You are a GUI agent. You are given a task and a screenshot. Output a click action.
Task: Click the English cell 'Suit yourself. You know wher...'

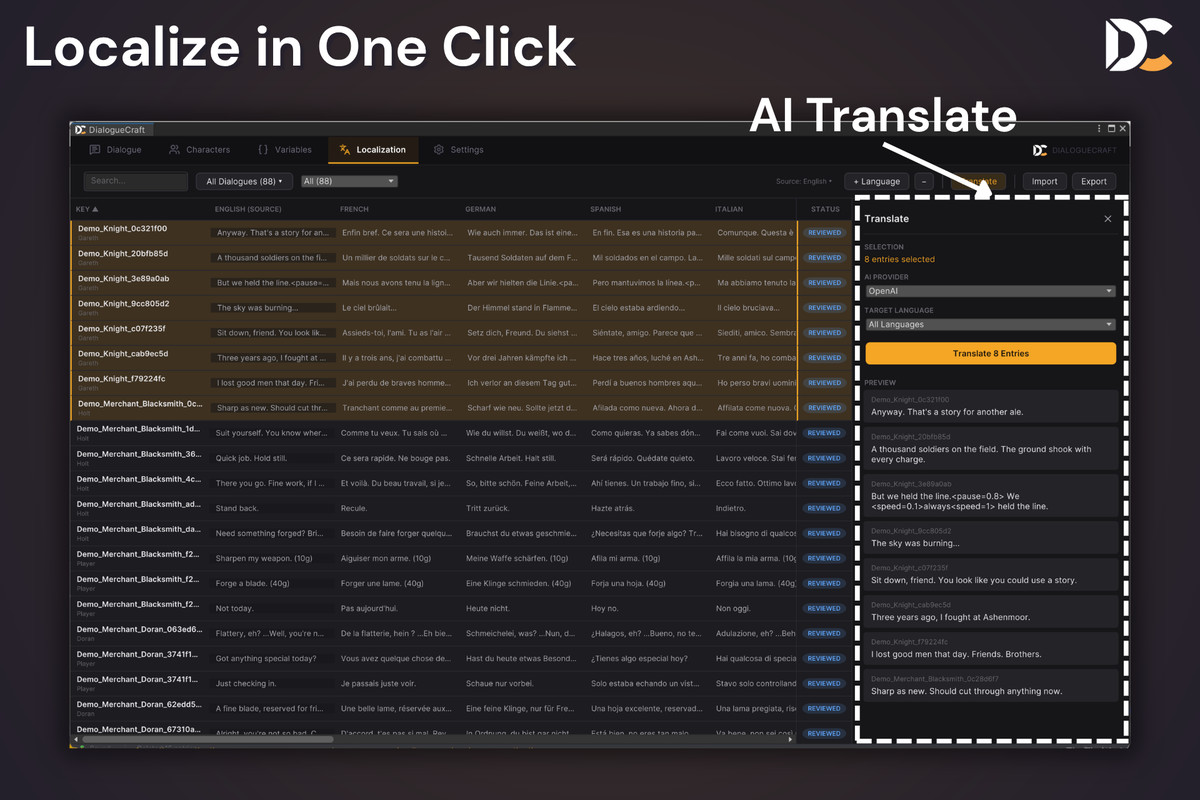point(272,433)
